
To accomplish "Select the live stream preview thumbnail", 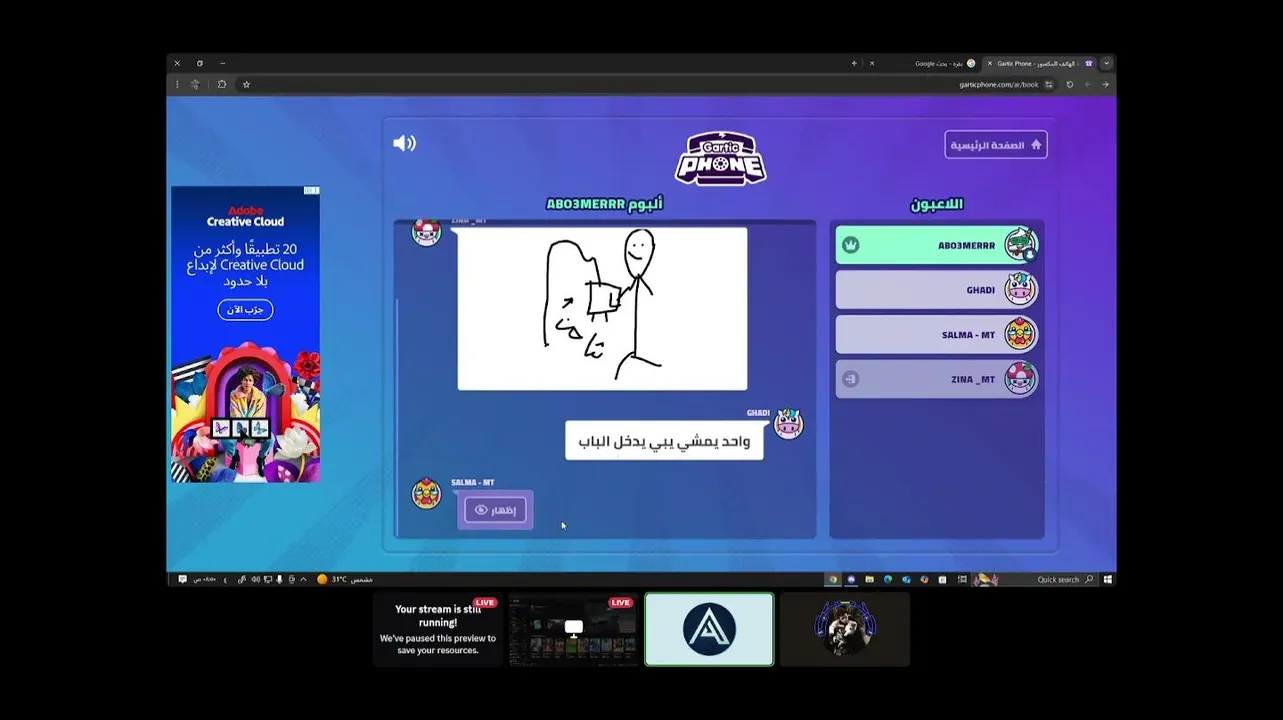I will [573, 629].
